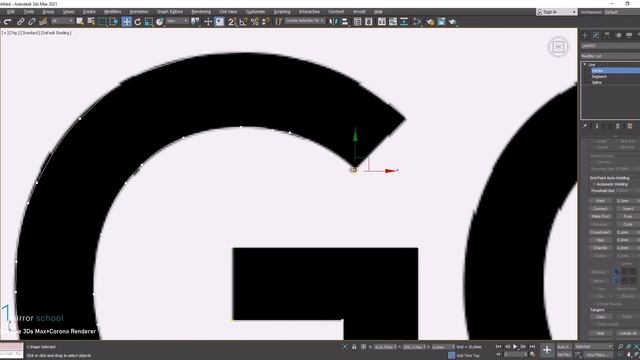Activate Bind to Space Warp tool
Viewport: 640px width, 360px height.
42,22
